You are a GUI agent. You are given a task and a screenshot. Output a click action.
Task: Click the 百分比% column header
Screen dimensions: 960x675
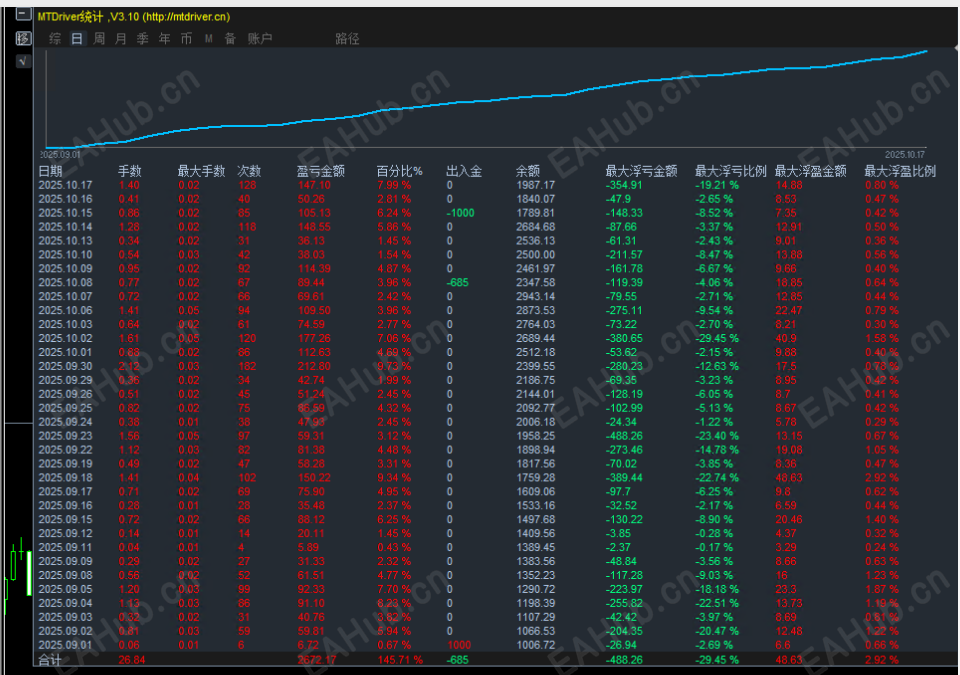(400, 171)
